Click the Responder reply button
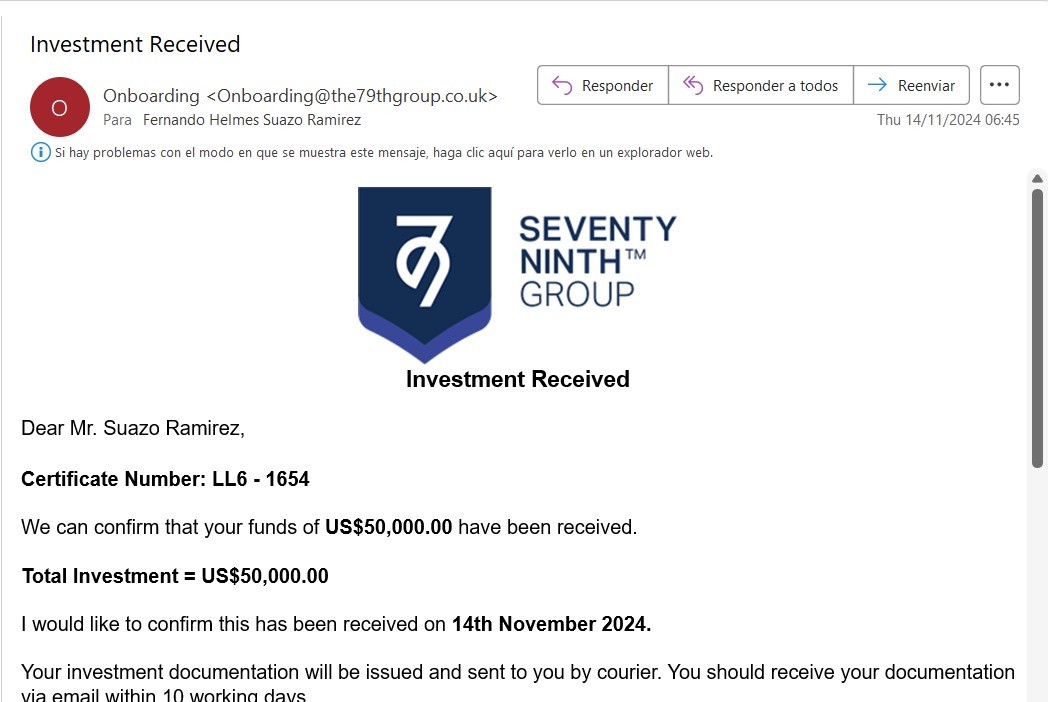 pyautogui.click(x=602, y=85)
